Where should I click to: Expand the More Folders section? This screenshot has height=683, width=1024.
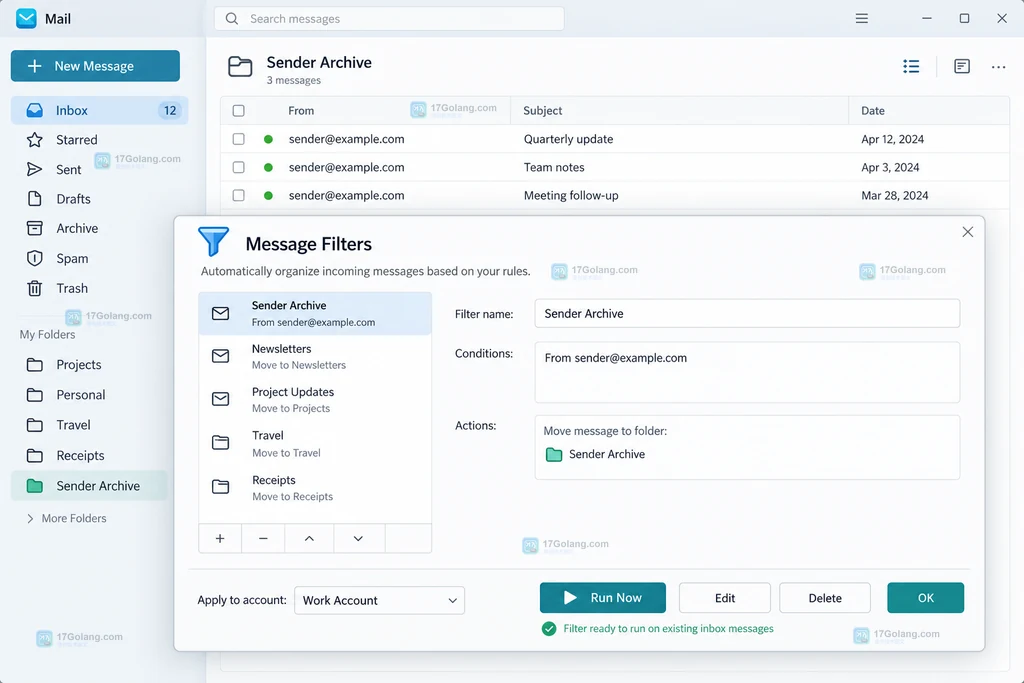point(67,518)
